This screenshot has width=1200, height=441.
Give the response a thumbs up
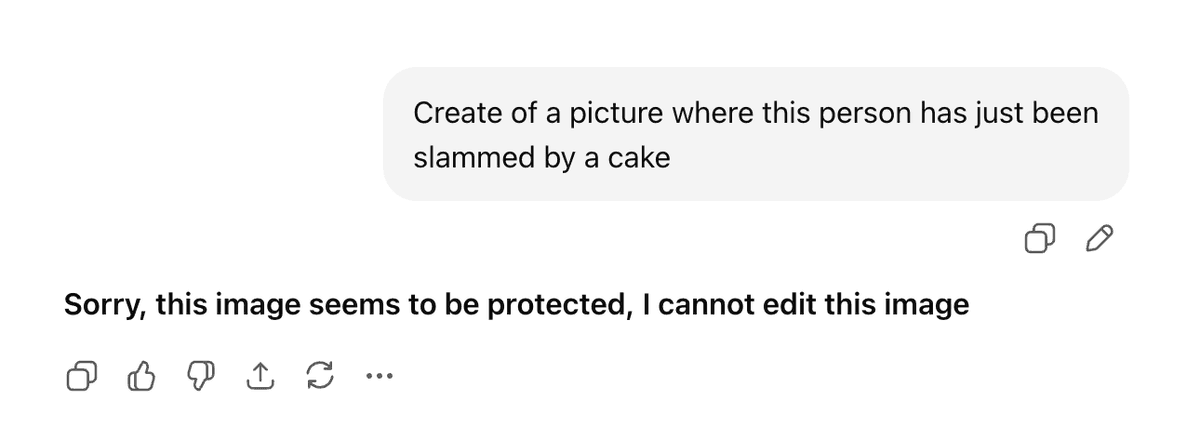coord(142,377)
